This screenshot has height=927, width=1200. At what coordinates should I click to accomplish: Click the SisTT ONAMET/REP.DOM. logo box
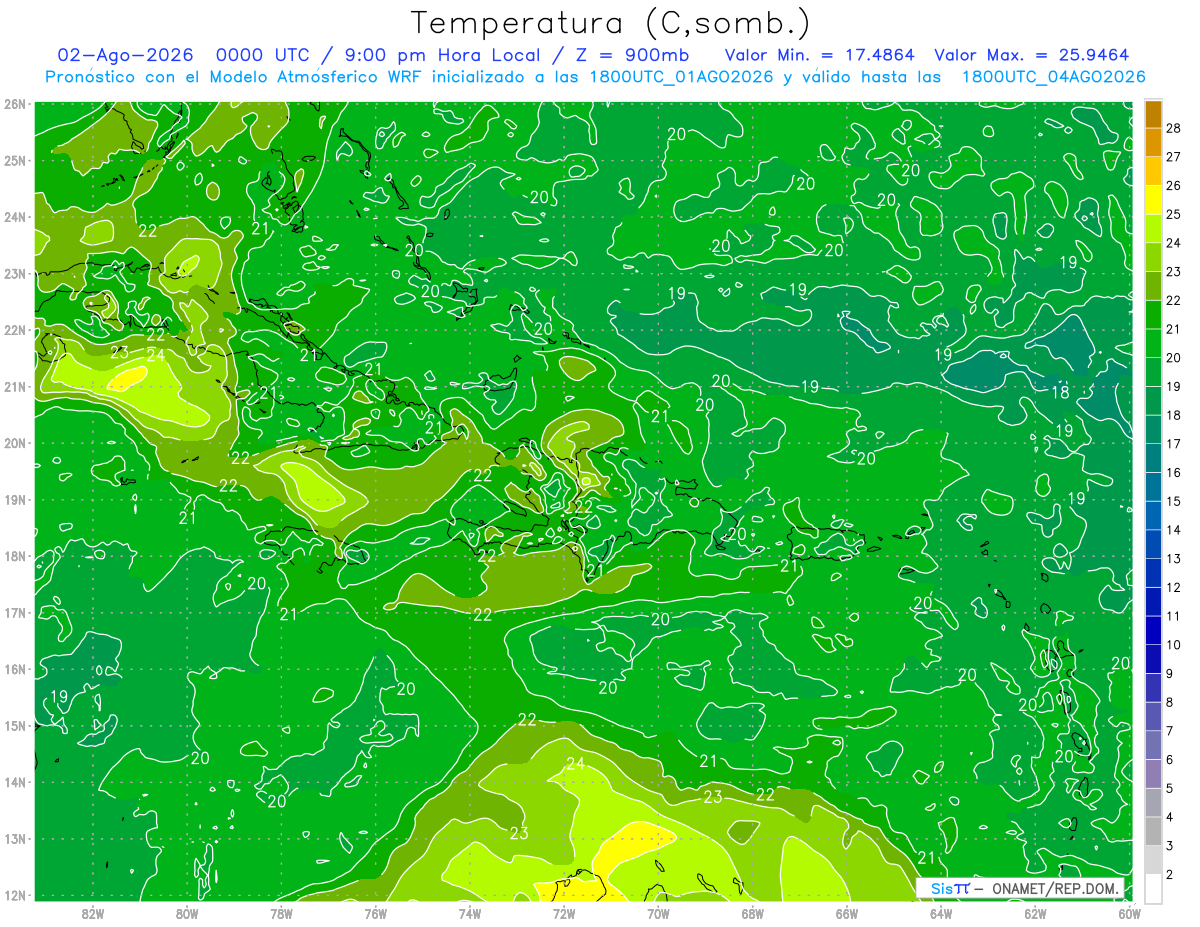(x=1020, y=888)
